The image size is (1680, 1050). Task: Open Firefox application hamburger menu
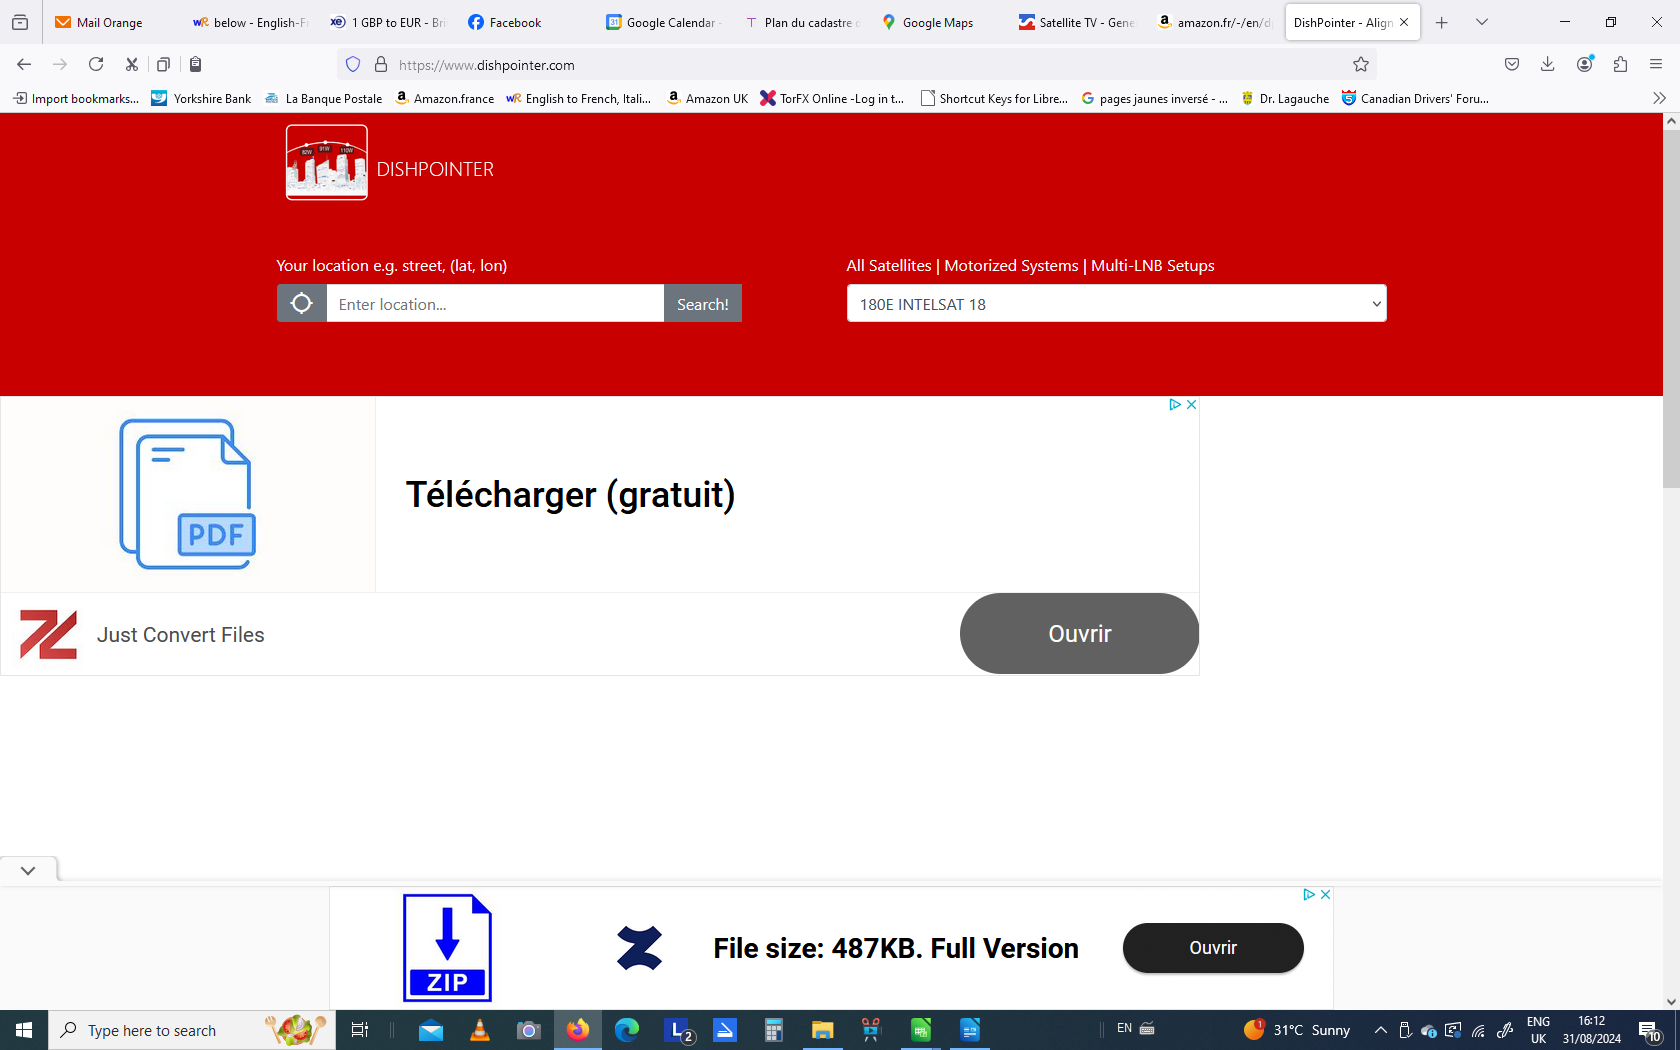click(1656, 64)
